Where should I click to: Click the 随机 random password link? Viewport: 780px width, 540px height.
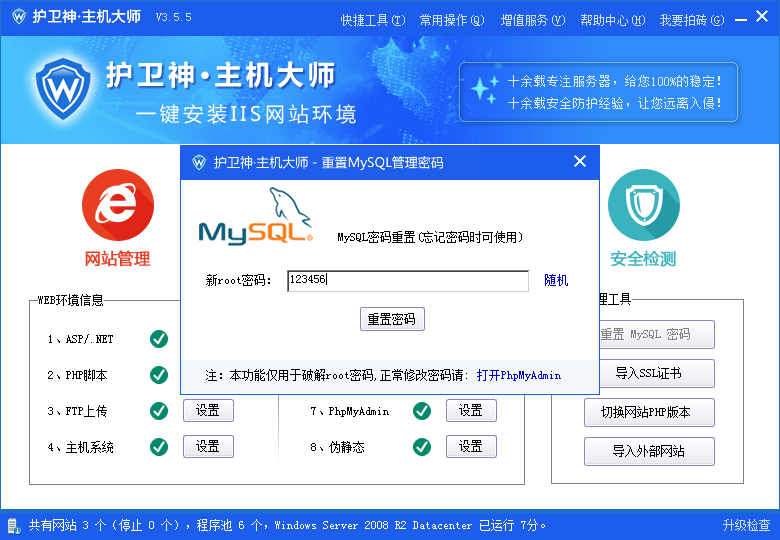point(556,281)
